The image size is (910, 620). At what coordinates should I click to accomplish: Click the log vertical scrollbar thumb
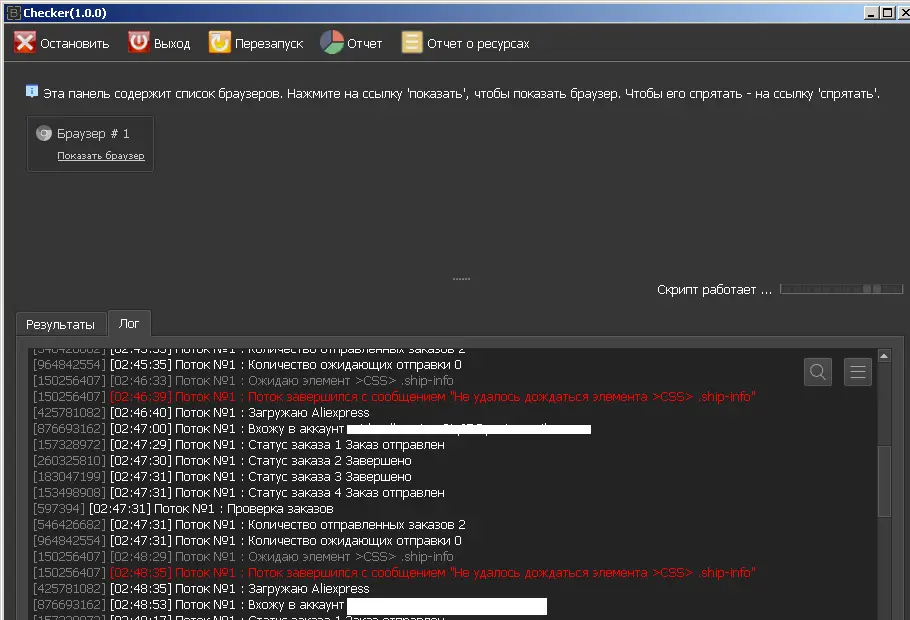click(884, 481)
